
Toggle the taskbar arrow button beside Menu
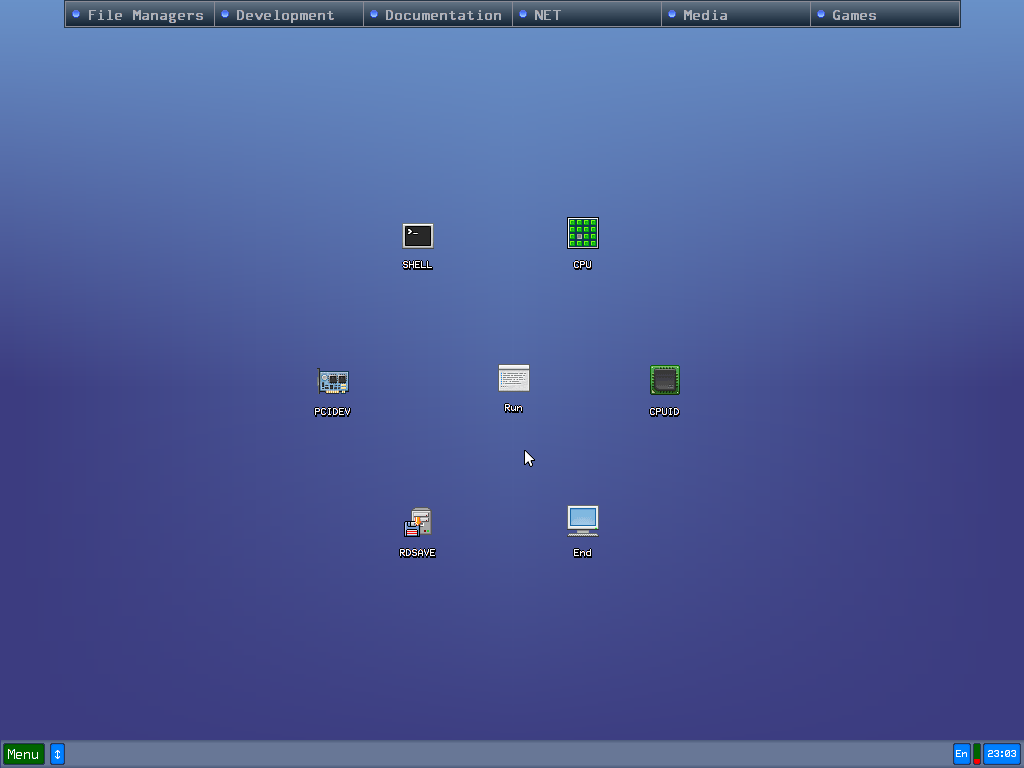[57, 754]
